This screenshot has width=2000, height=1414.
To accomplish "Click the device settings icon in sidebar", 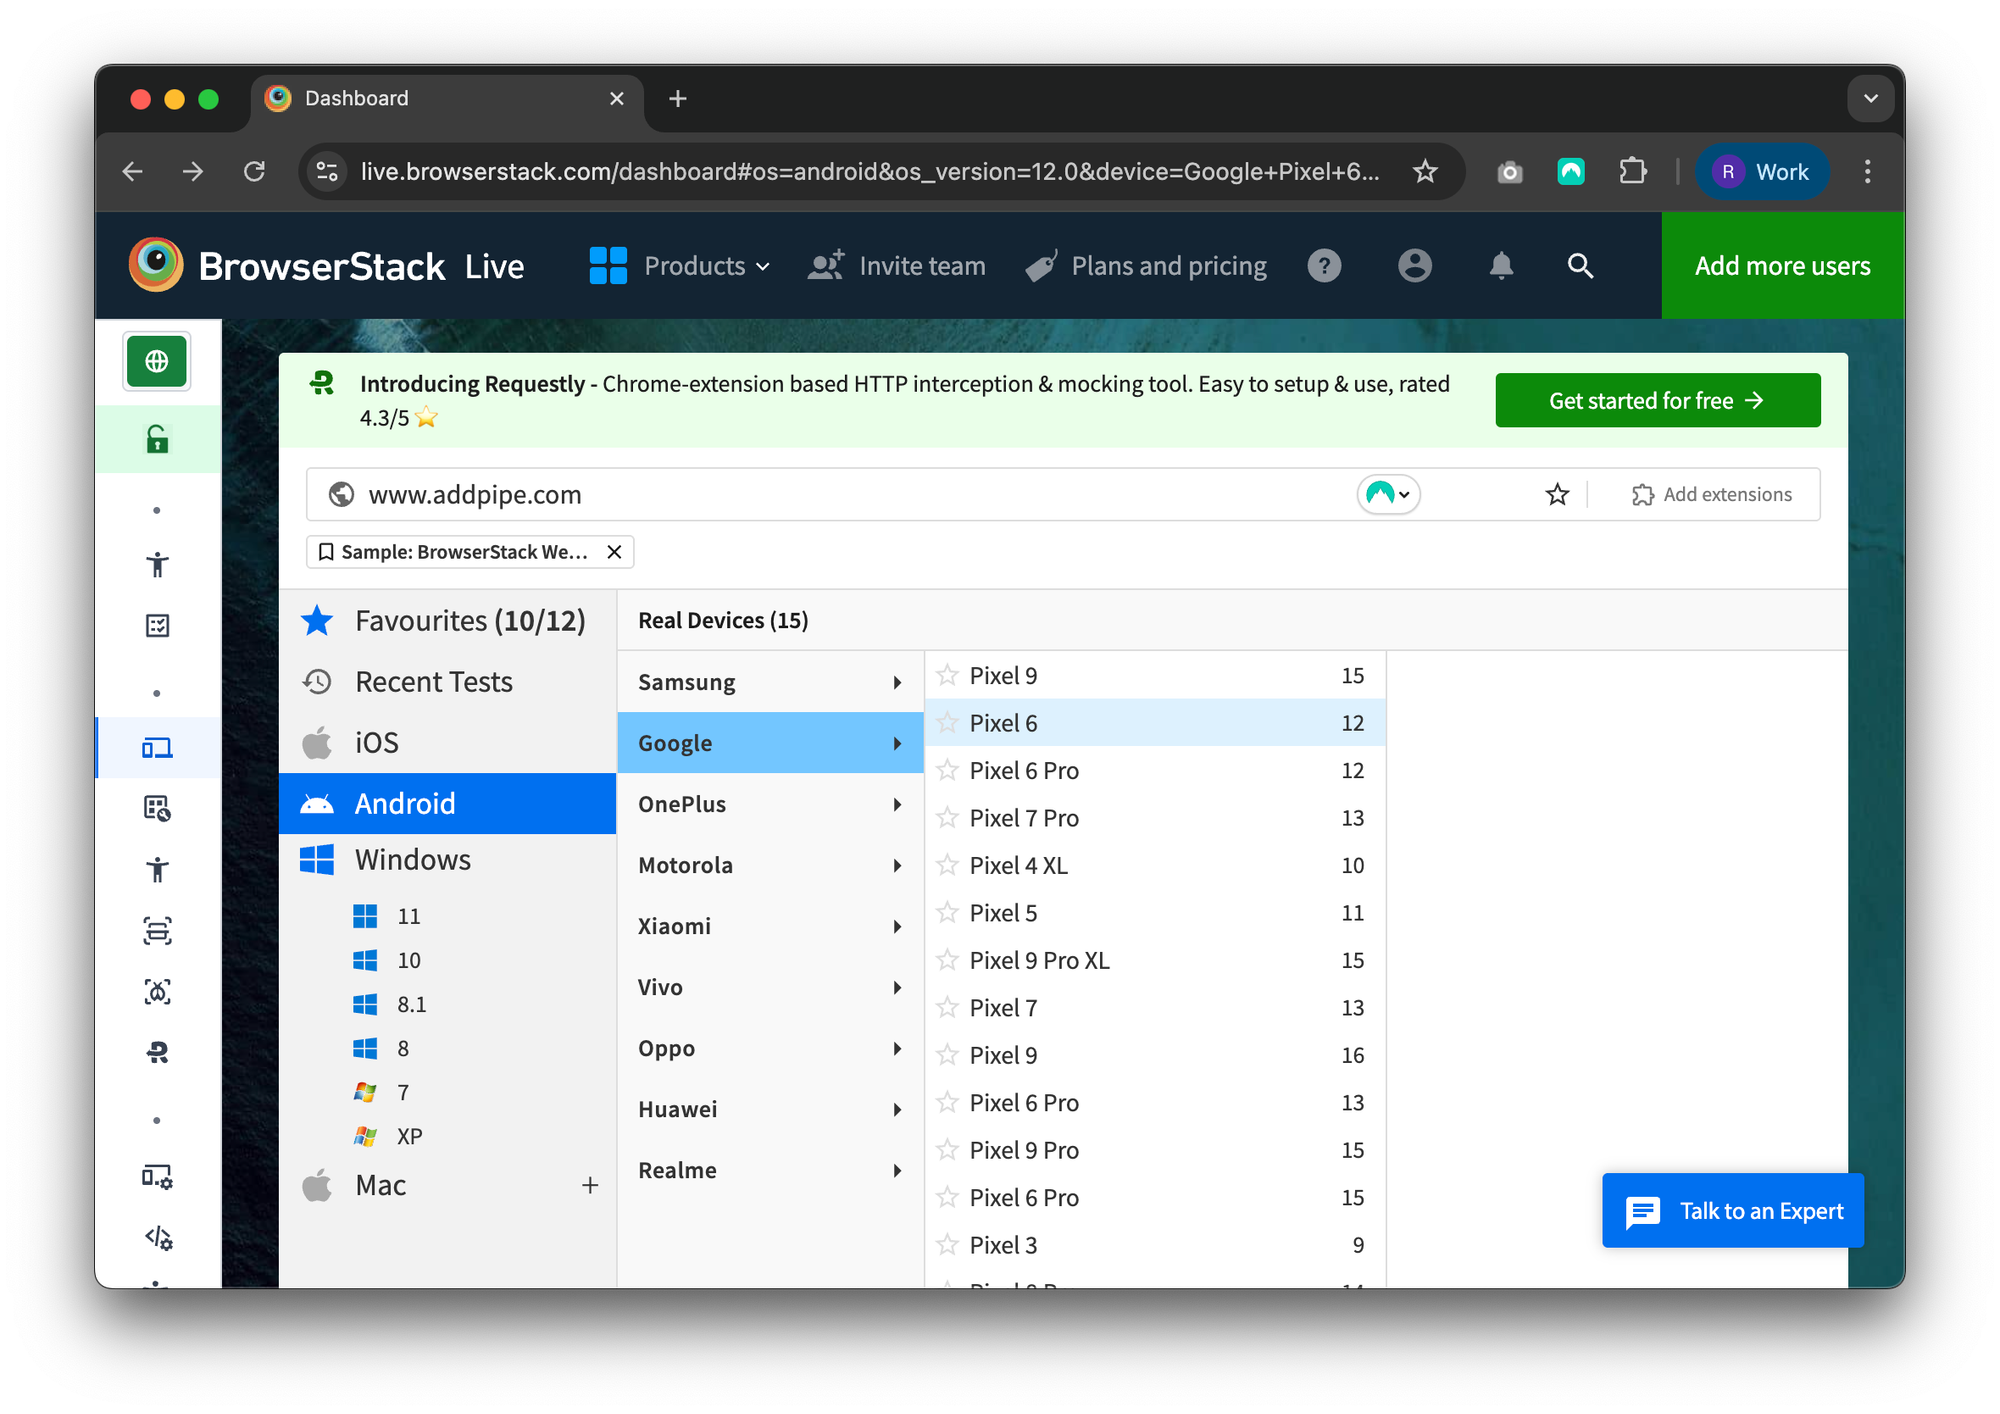I will pyautogui.click(x=157, y=1179).
